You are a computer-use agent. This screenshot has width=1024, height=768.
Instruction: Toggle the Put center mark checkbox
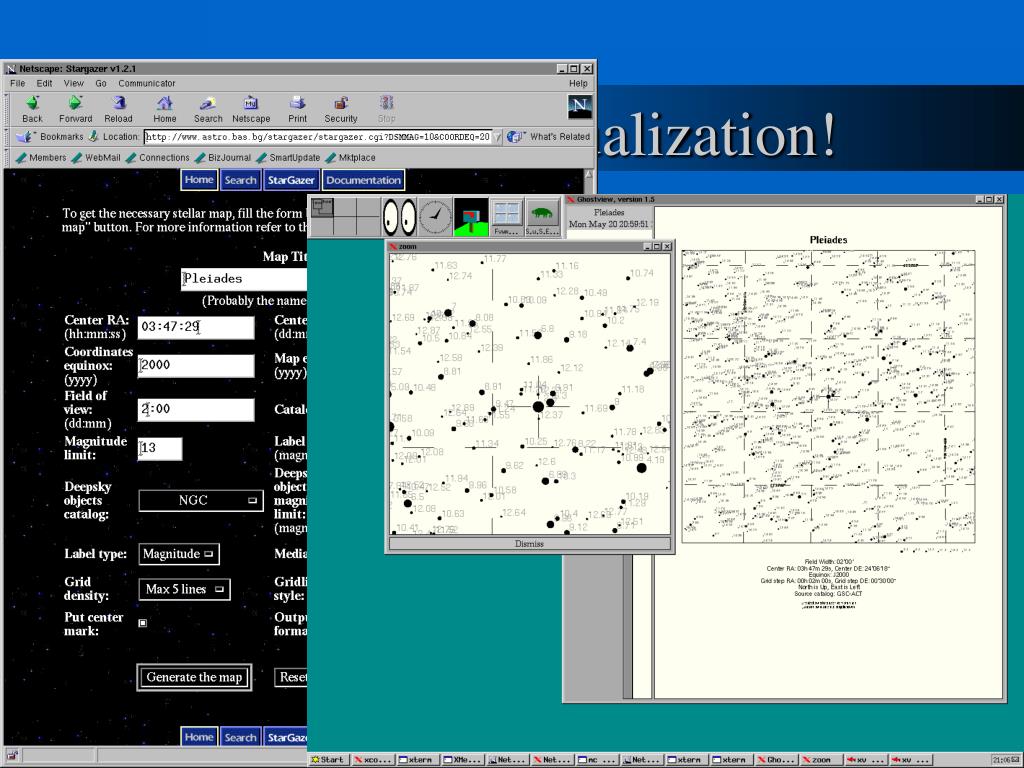point(143,623)
